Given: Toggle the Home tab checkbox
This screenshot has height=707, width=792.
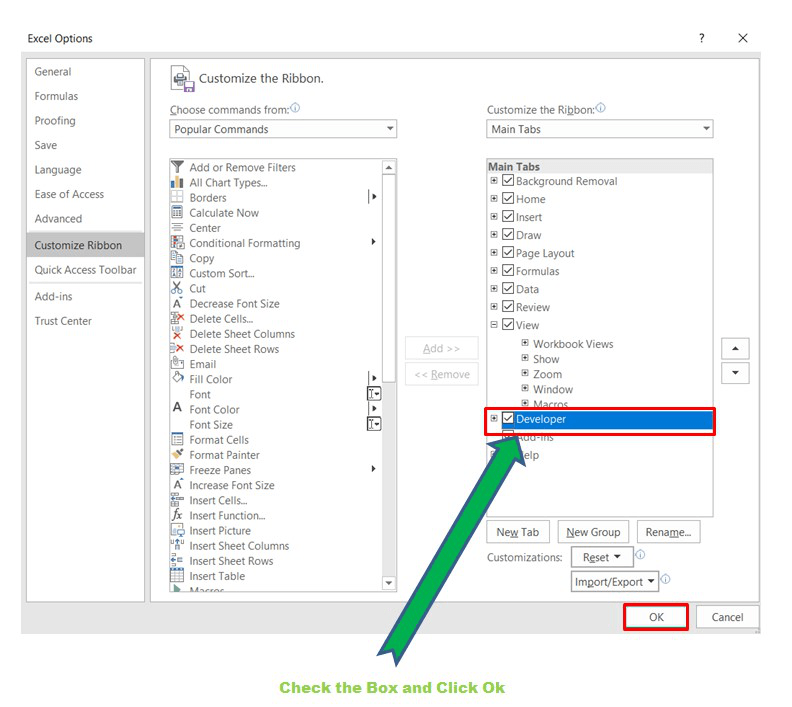Looking at the screenshot, I should click(508, 198).
